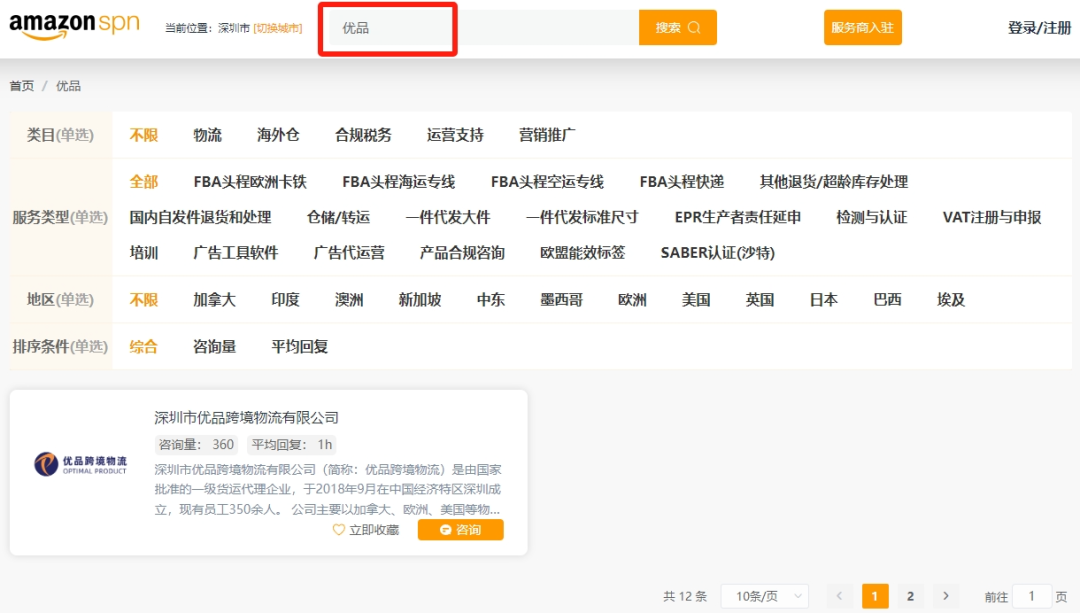This screenshot has width=1080, height=613.
Task: Sort results by 平均回复
Action: click(300, 347)
